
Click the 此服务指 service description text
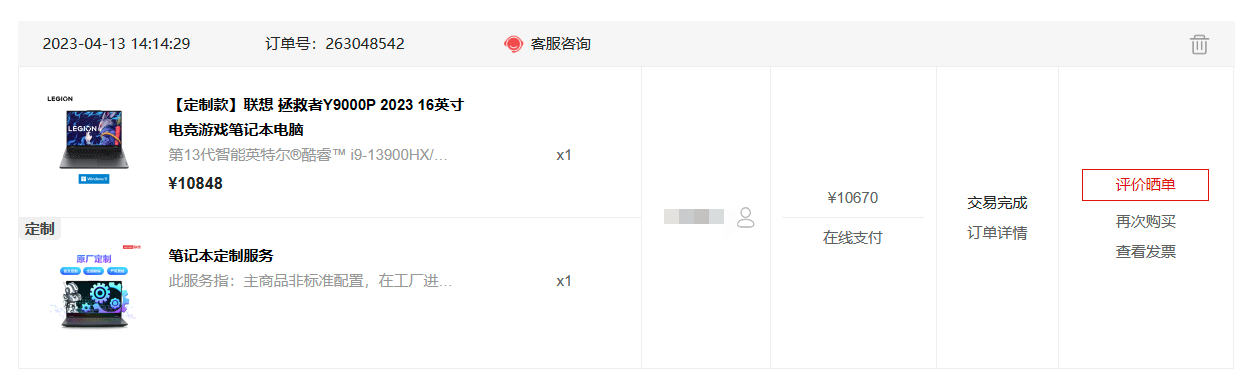310,281
